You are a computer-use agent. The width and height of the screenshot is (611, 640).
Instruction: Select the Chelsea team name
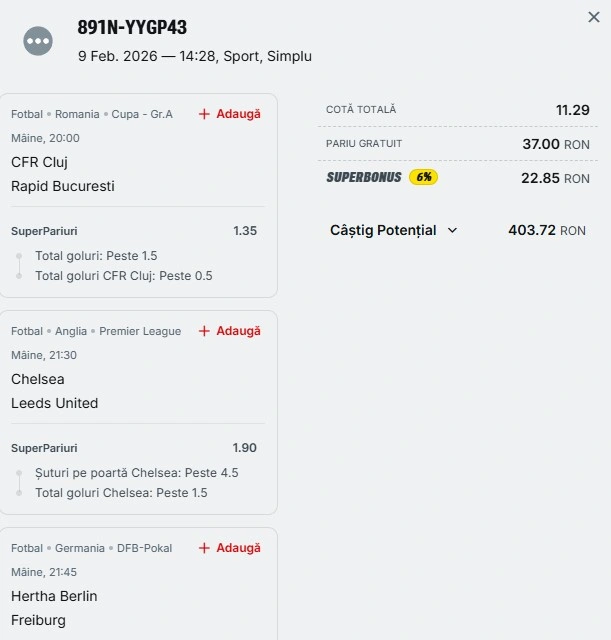click(x=38, y=379)
